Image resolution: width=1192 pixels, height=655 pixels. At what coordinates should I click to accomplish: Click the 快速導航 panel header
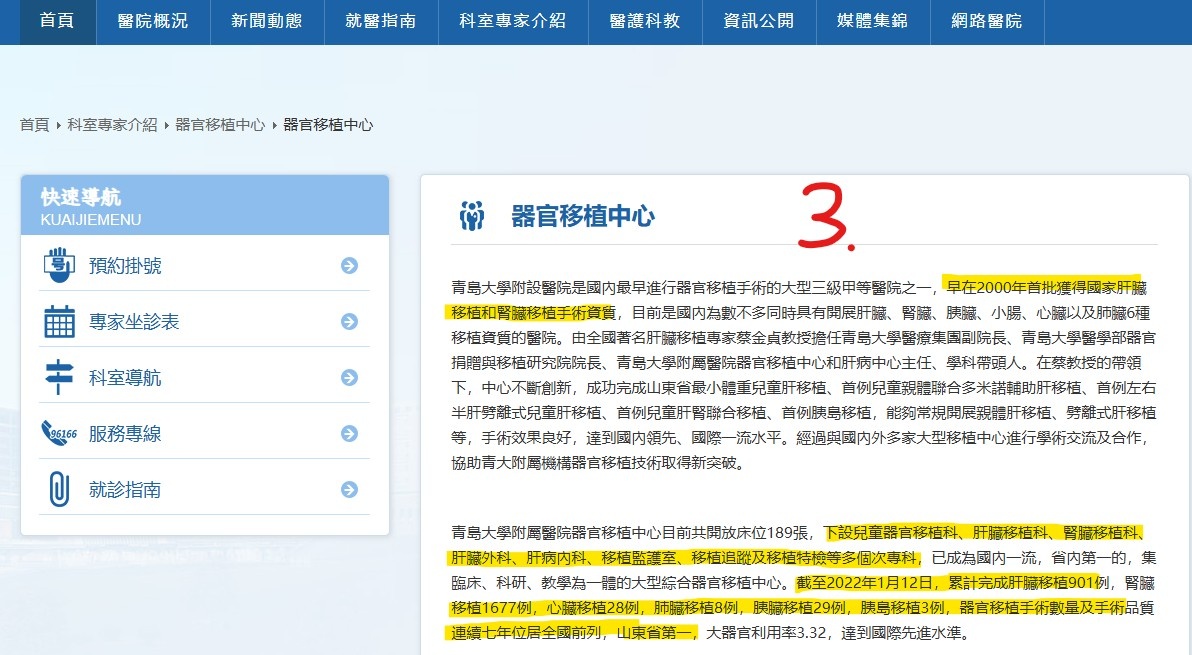204,205
